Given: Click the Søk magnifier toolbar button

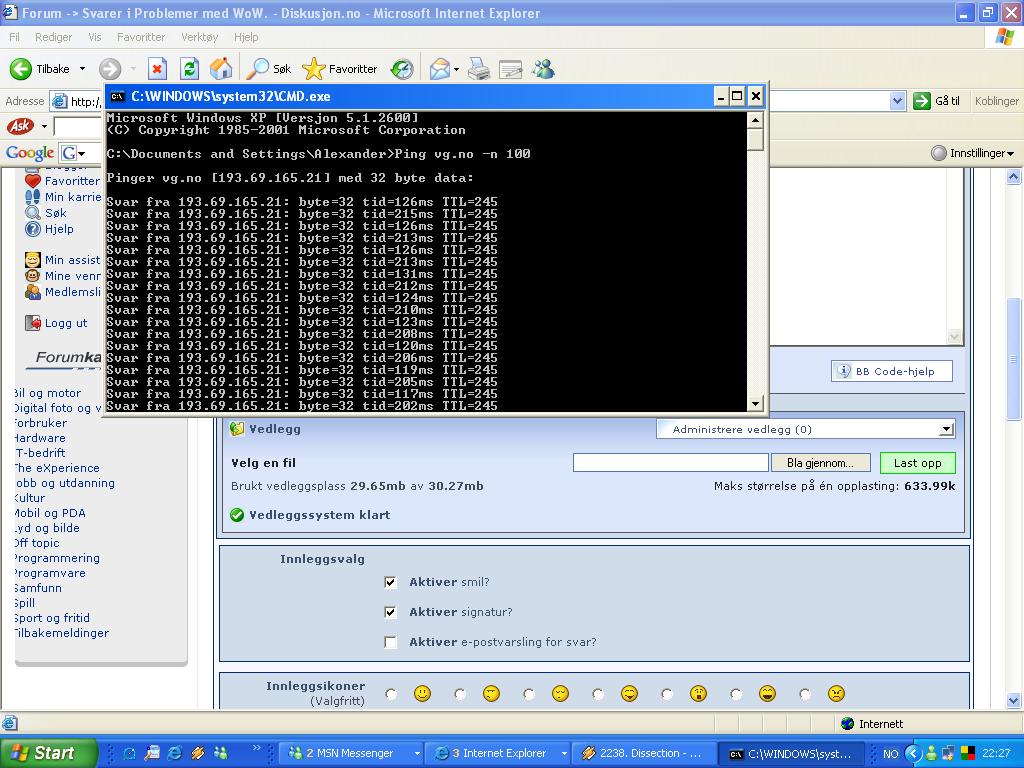Looking at the screenshot, I should 270,69.
